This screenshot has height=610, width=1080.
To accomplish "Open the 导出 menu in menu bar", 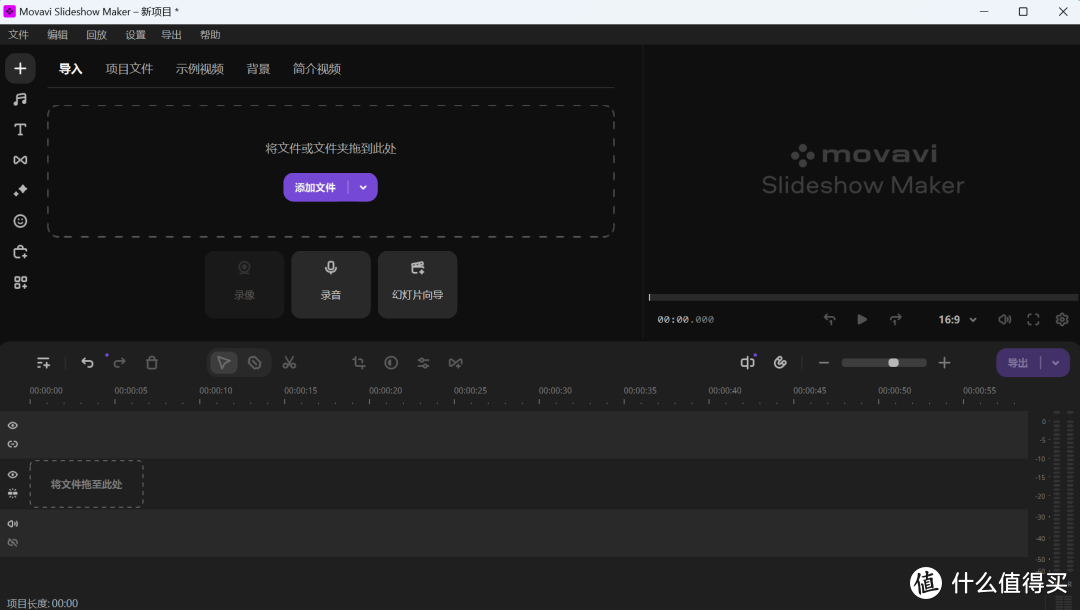I will click(x=172, y=35).
